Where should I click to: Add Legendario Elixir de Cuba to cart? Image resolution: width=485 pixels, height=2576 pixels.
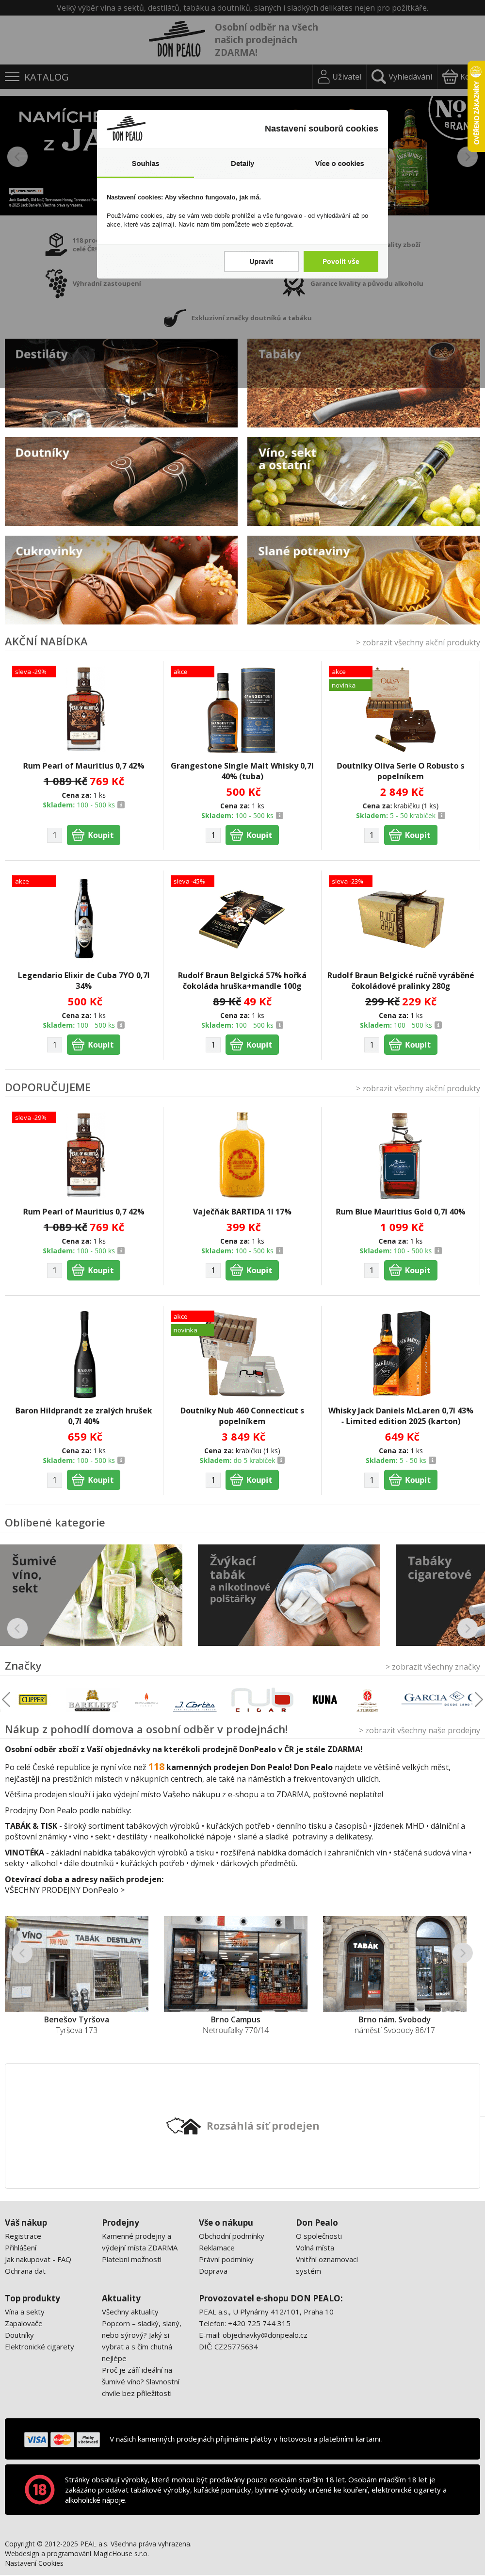93,1045
